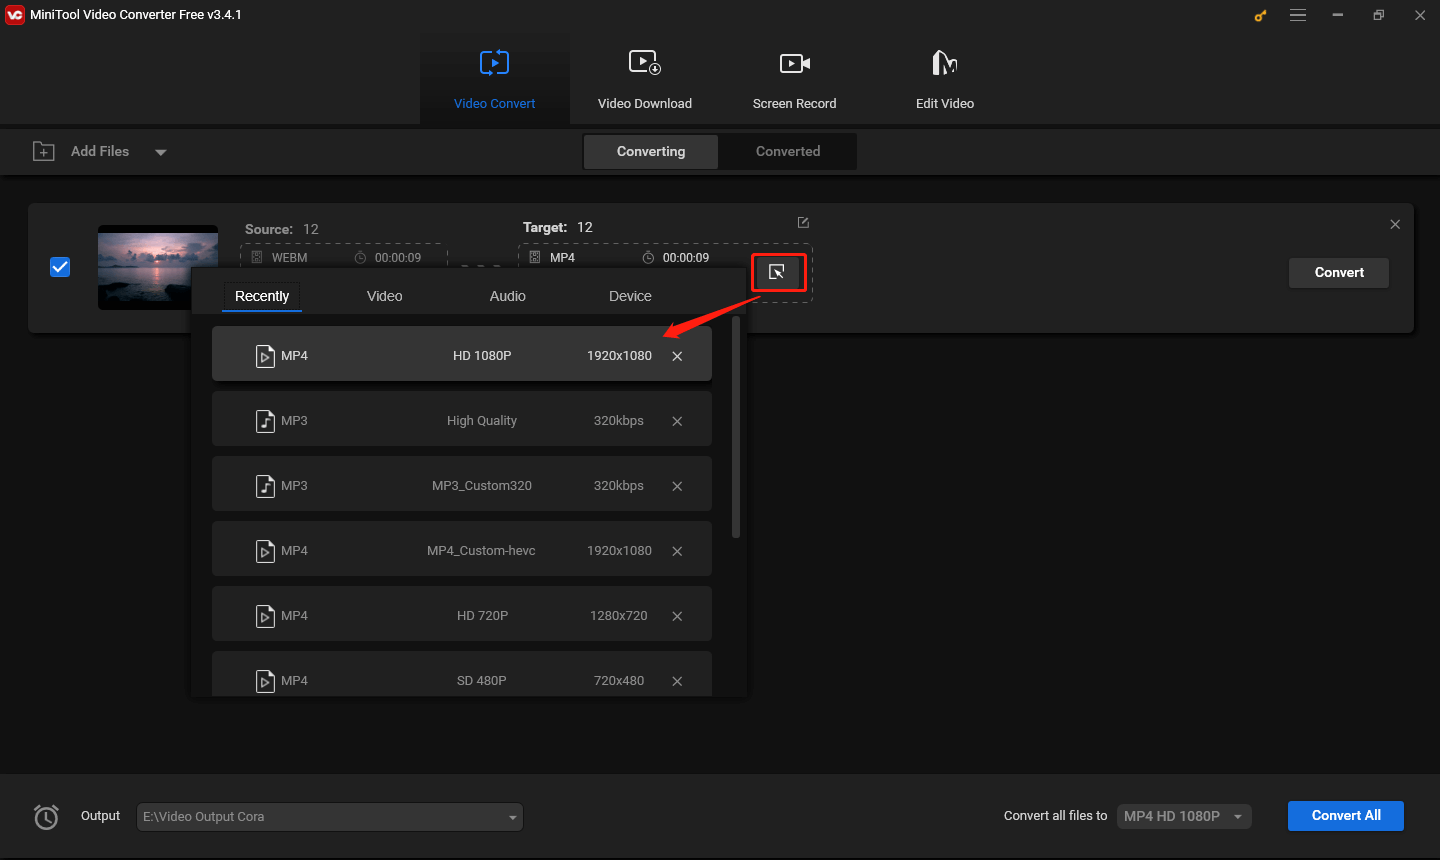Open the hamburger menu

click(1298, 15)
